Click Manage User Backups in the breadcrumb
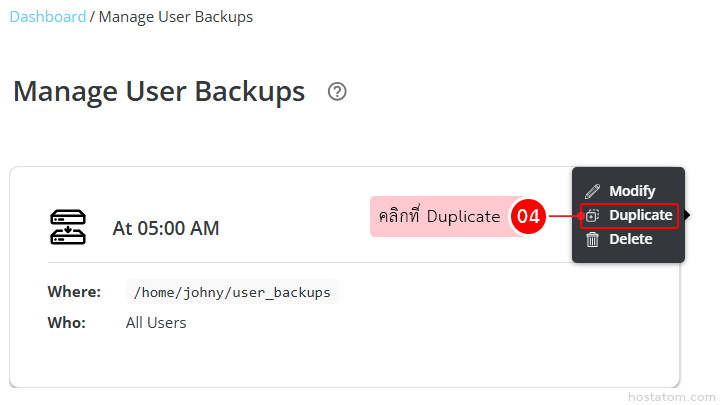Screen dimensions: 720x405 point(176,17)
